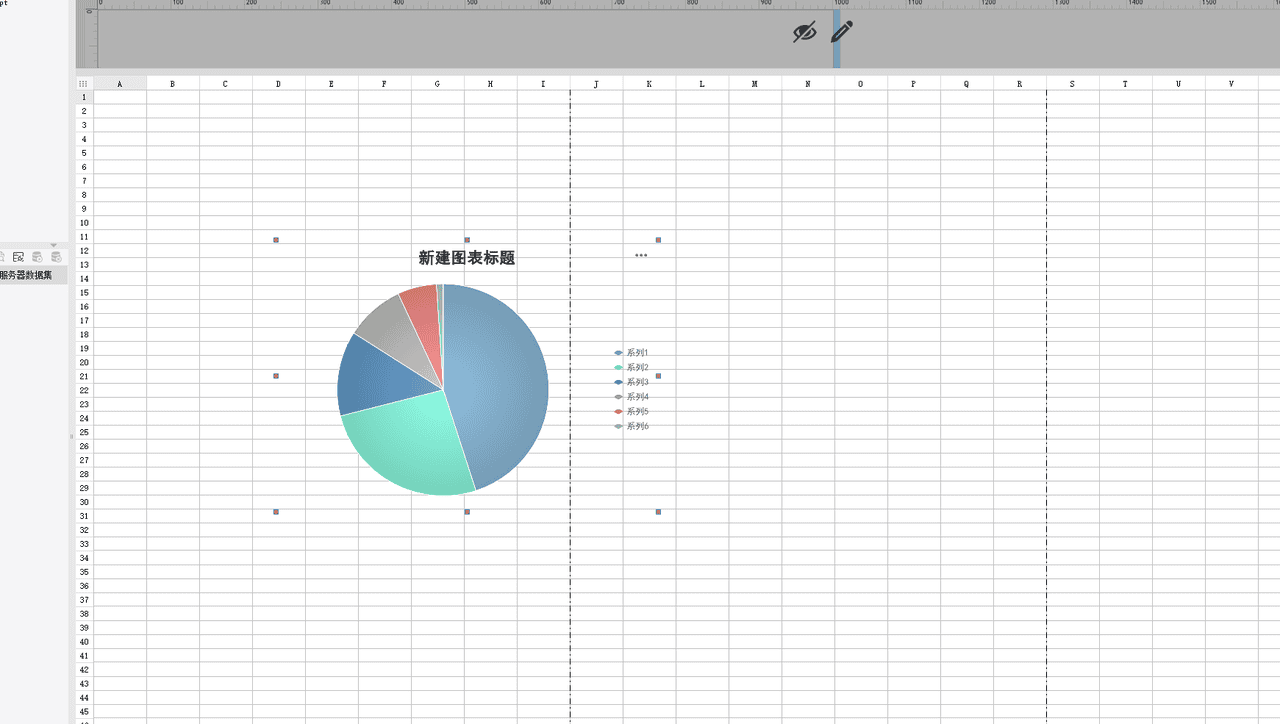
Task: Select the 服务器数据集 tab
Action: coord(28,275)
